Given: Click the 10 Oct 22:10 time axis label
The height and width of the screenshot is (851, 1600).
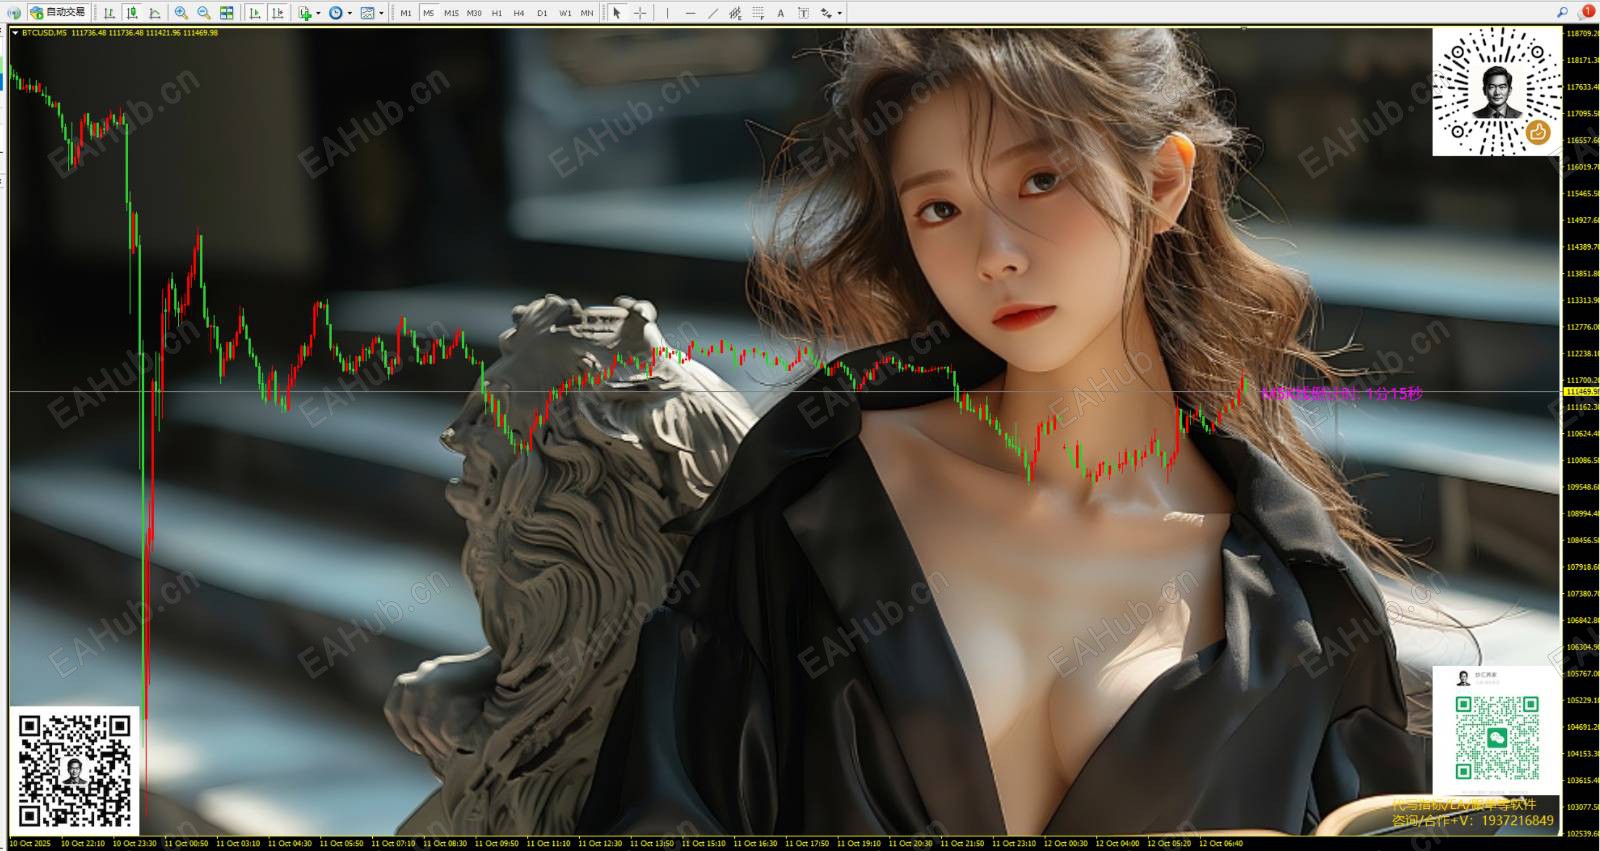Looking at the screenshot, I should point(83,844).
